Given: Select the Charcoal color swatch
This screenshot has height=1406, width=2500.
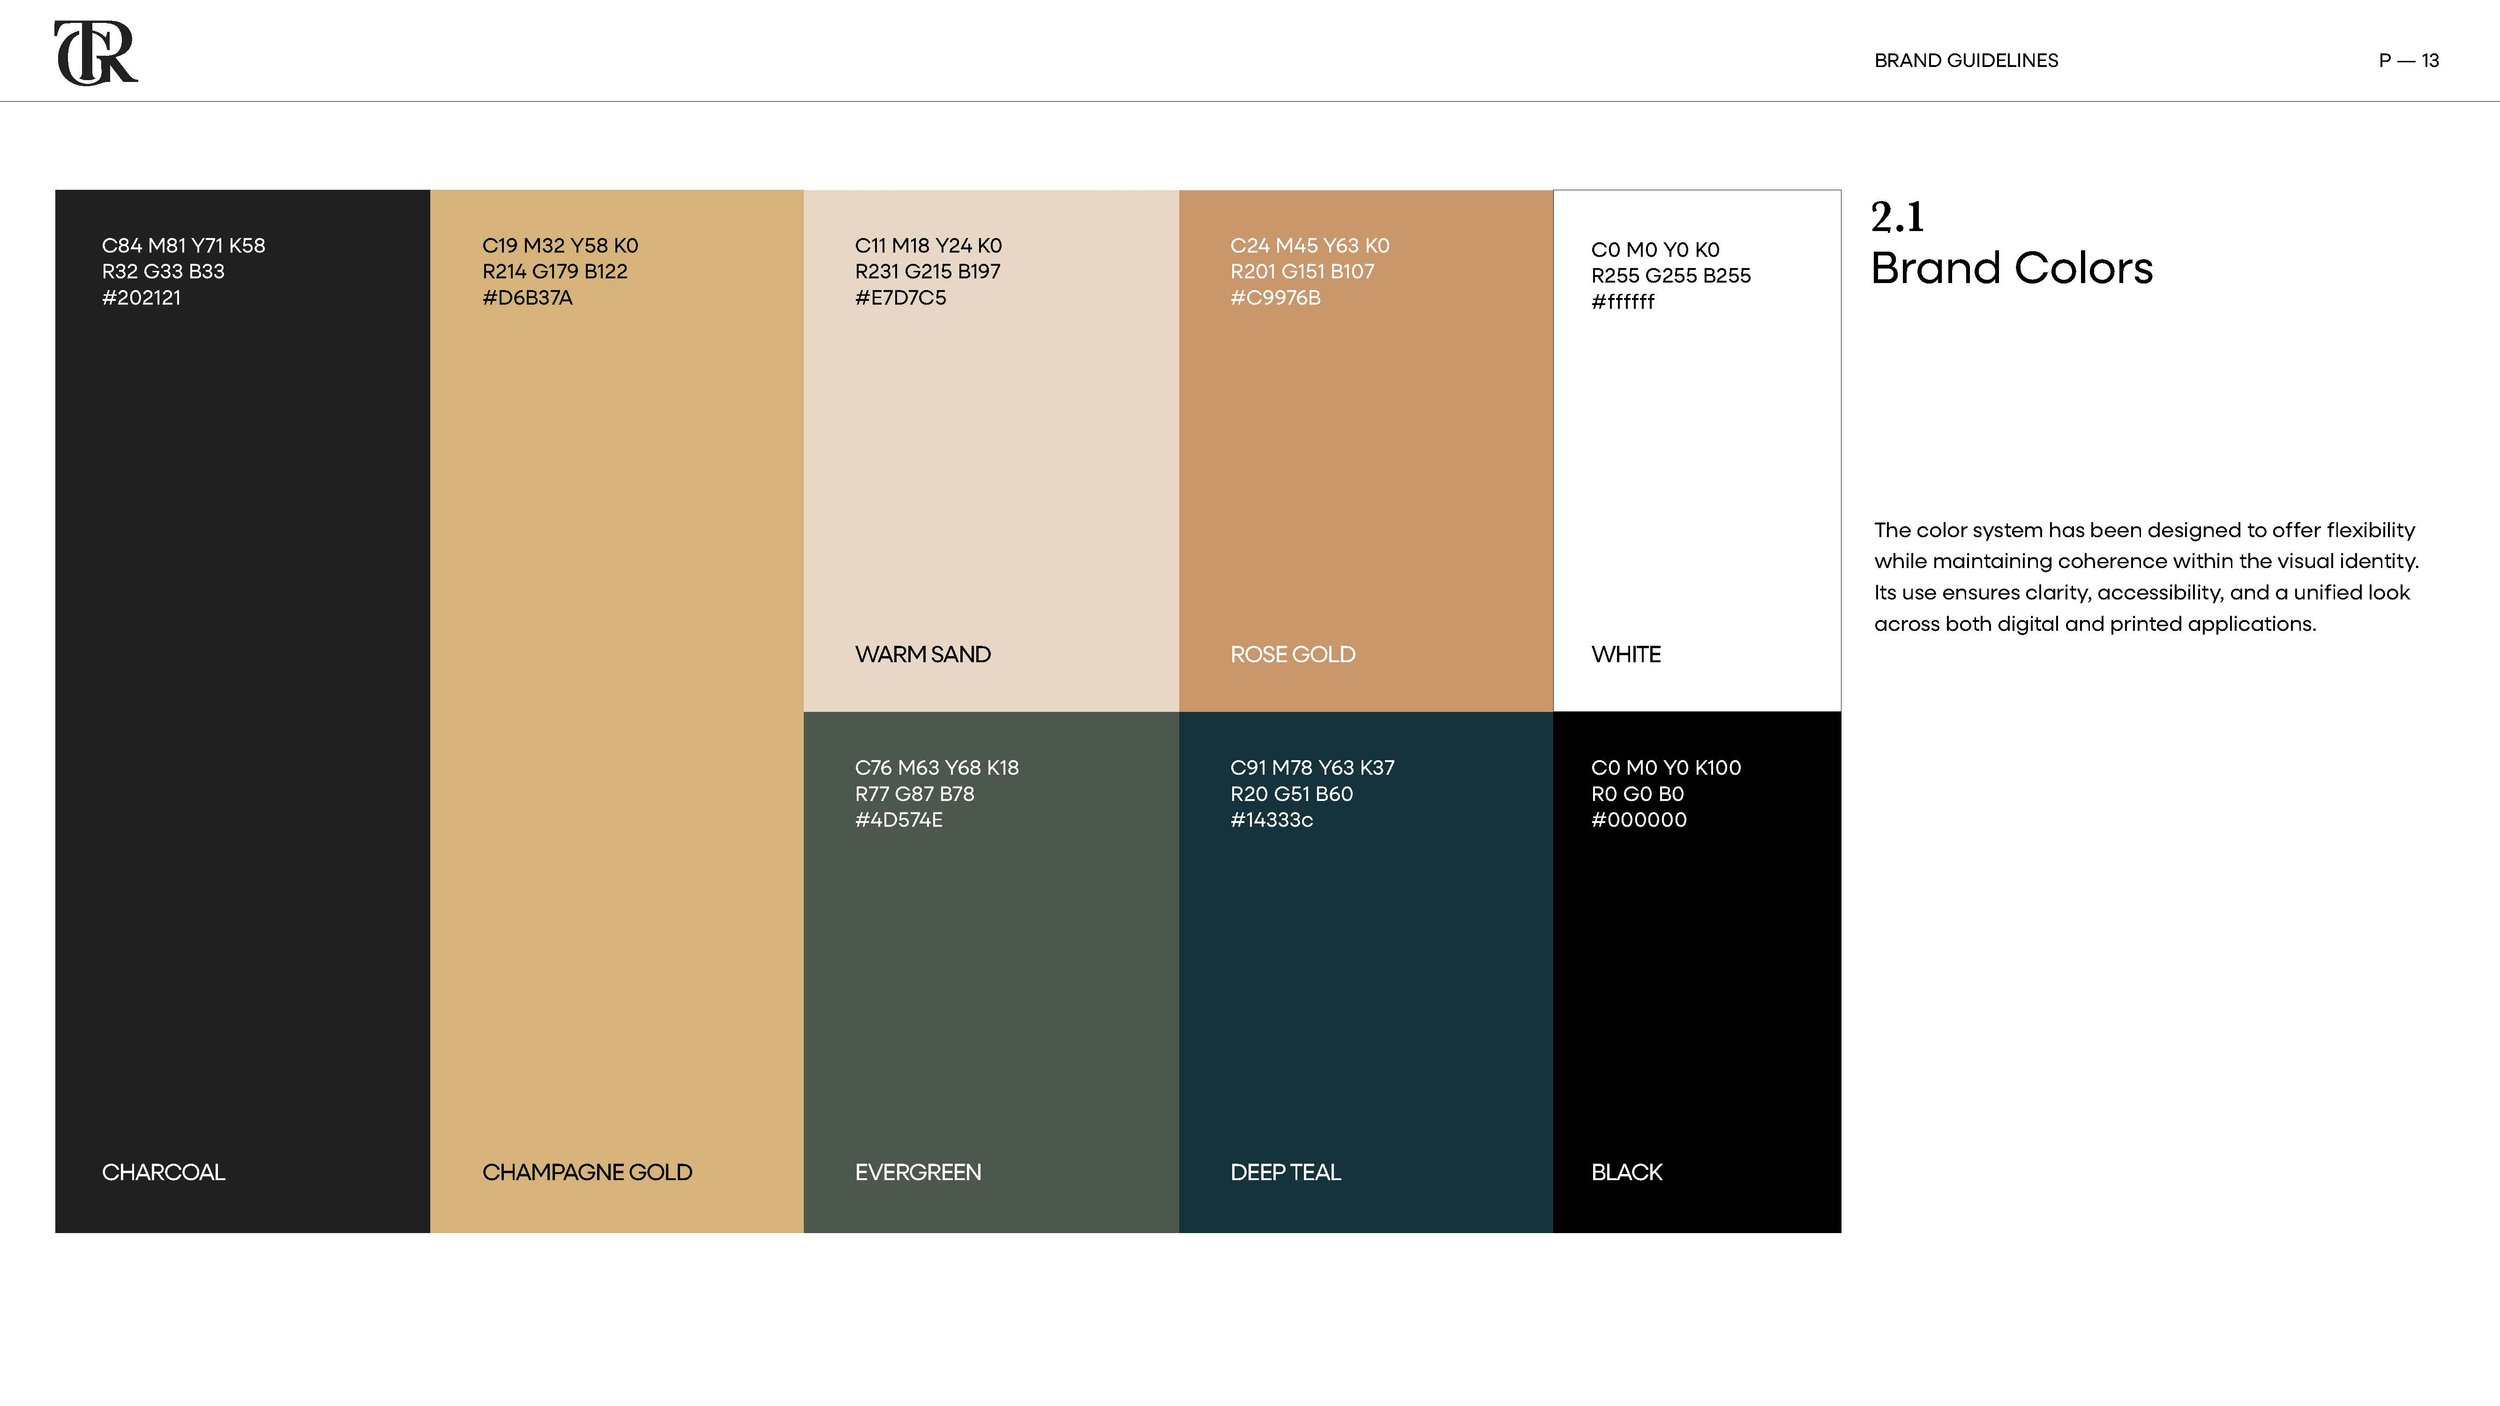Looking at the screenshot, I should click(x=242, y=711).
